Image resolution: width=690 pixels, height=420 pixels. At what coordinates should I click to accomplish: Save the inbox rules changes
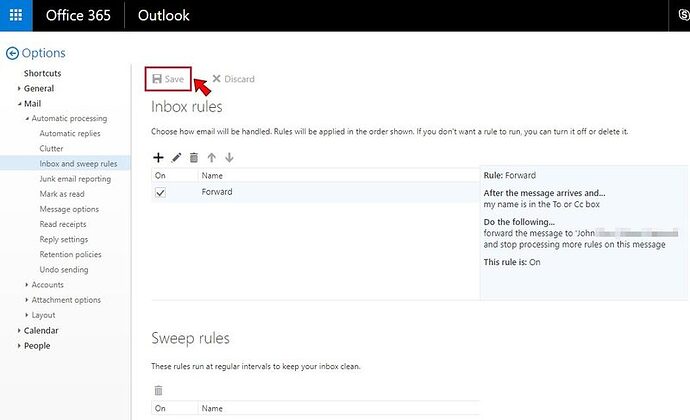(168, 79)
